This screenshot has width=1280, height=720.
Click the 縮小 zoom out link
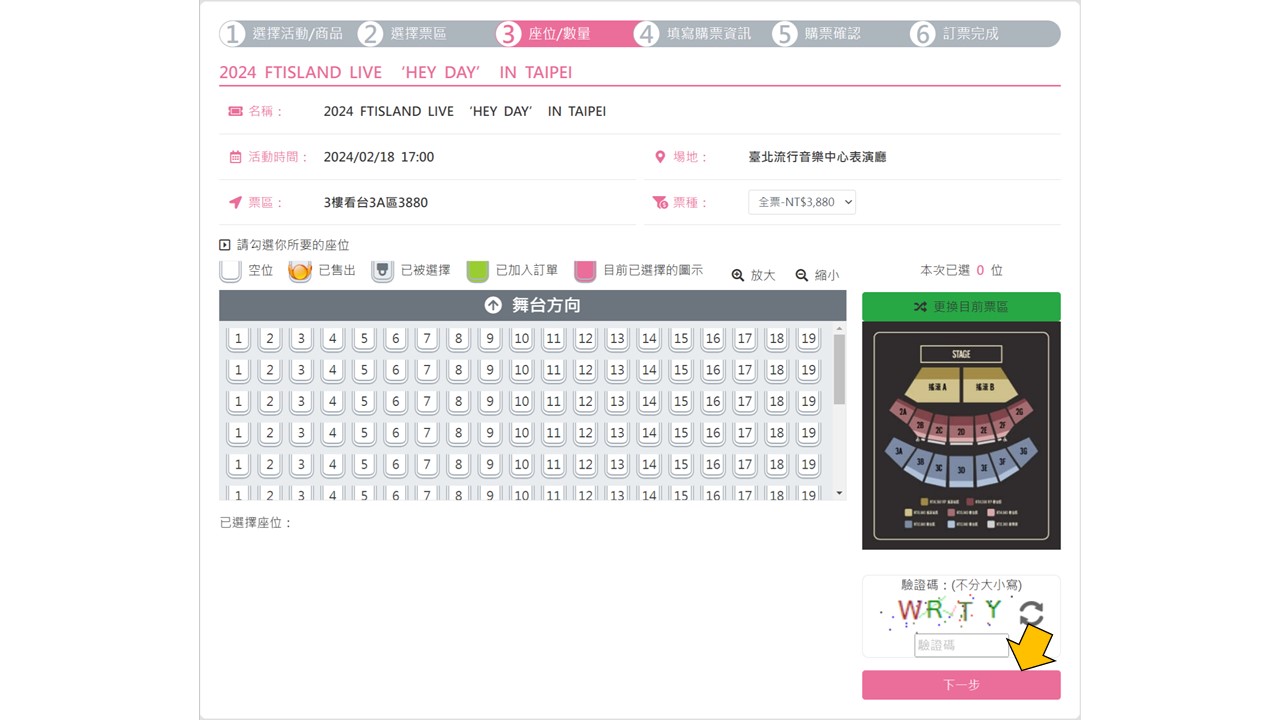point(817,275)
